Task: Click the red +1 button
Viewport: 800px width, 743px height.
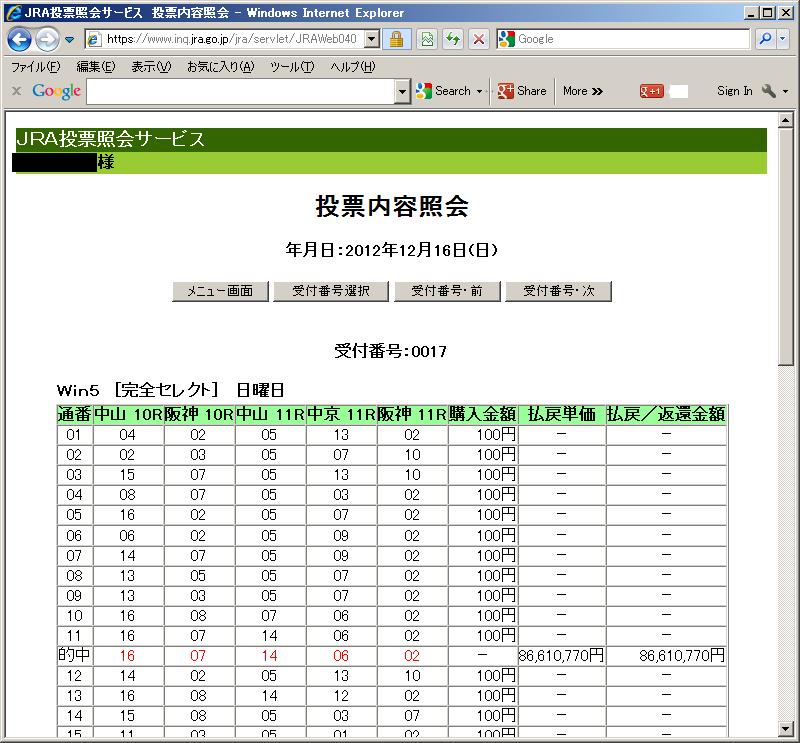Action: click(651, 91)
